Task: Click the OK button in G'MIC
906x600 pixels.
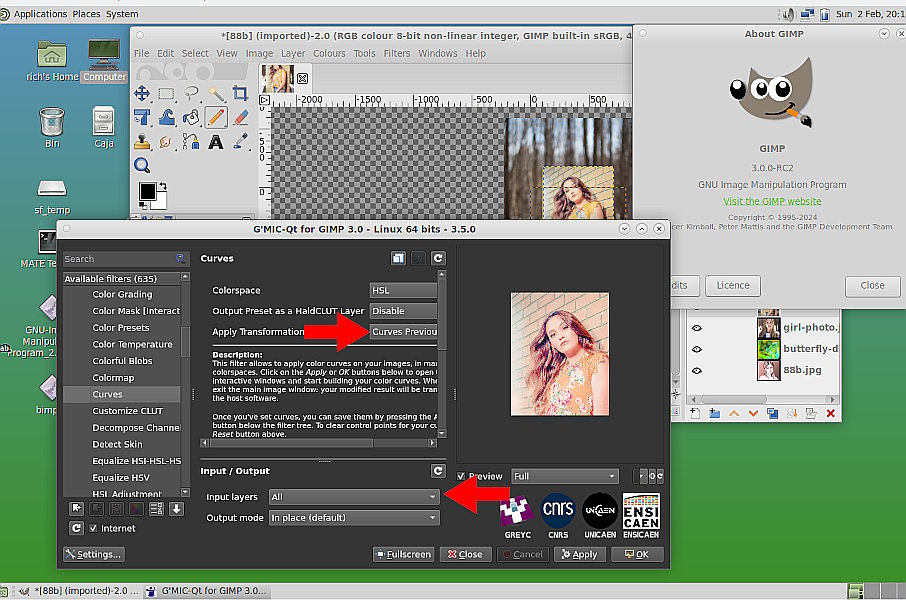Action: [637, 554]
